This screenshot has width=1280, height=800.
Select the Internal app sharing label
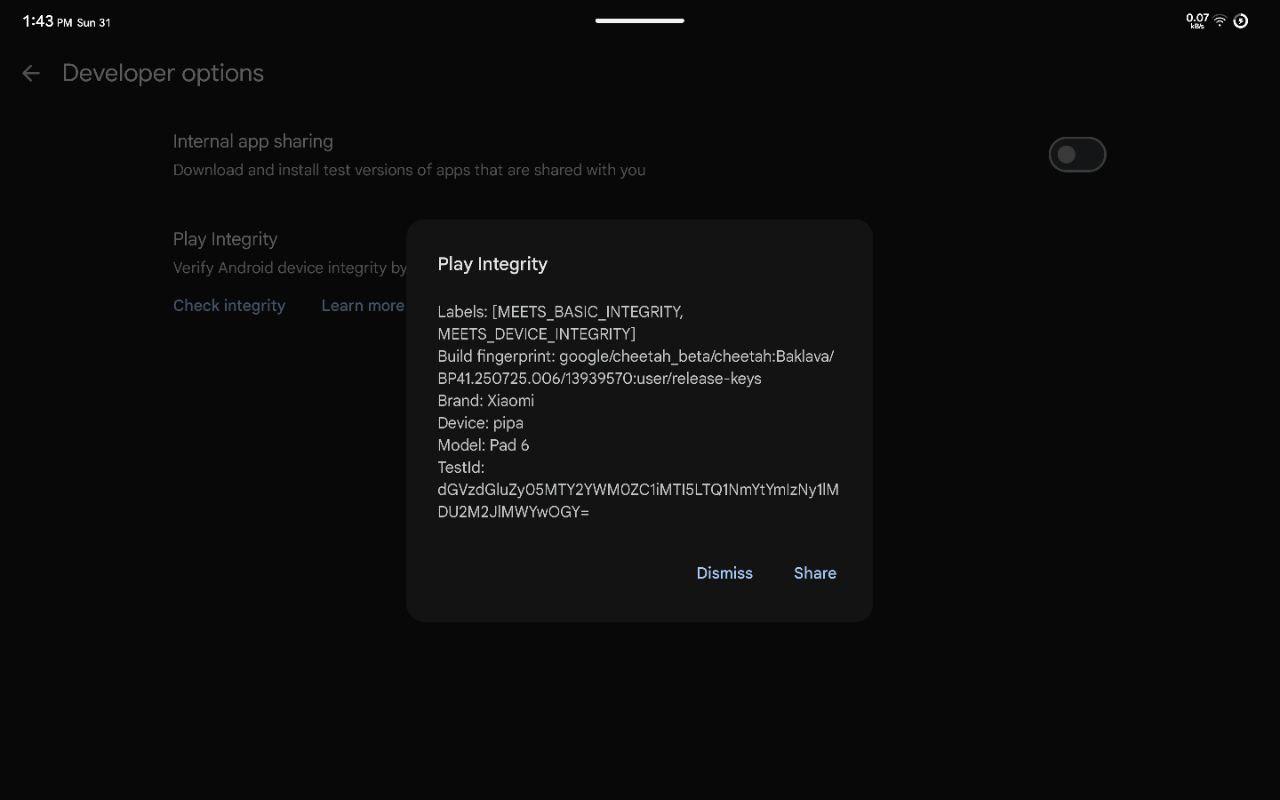pos(253,142)
